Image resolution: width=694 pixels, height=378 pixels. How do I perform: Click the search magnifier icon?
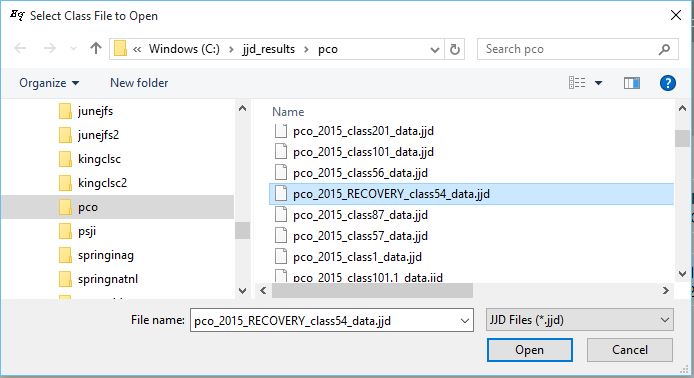point(664,49)
